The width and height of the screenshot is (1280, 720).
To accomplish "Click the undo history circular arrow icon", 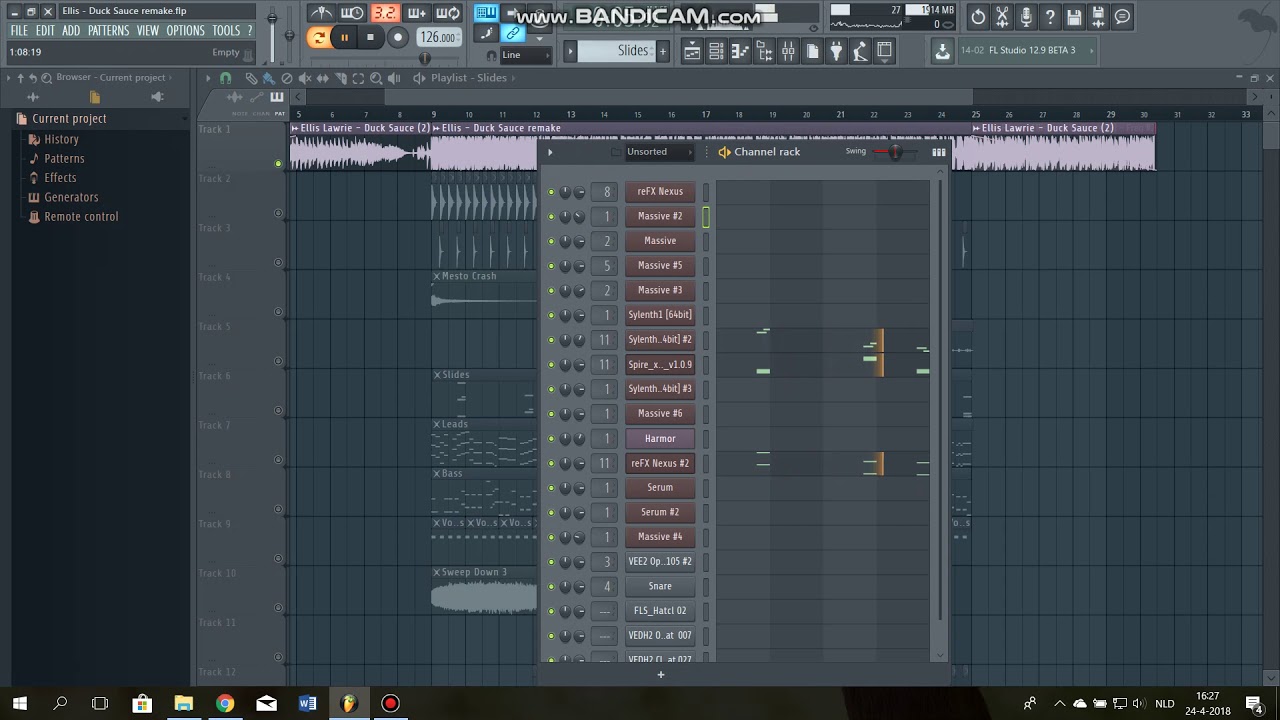I will [978, 17].
